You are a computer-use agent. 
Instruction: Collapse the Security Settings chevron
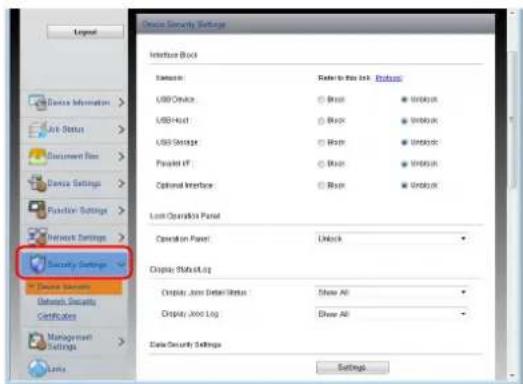(121, 265)
